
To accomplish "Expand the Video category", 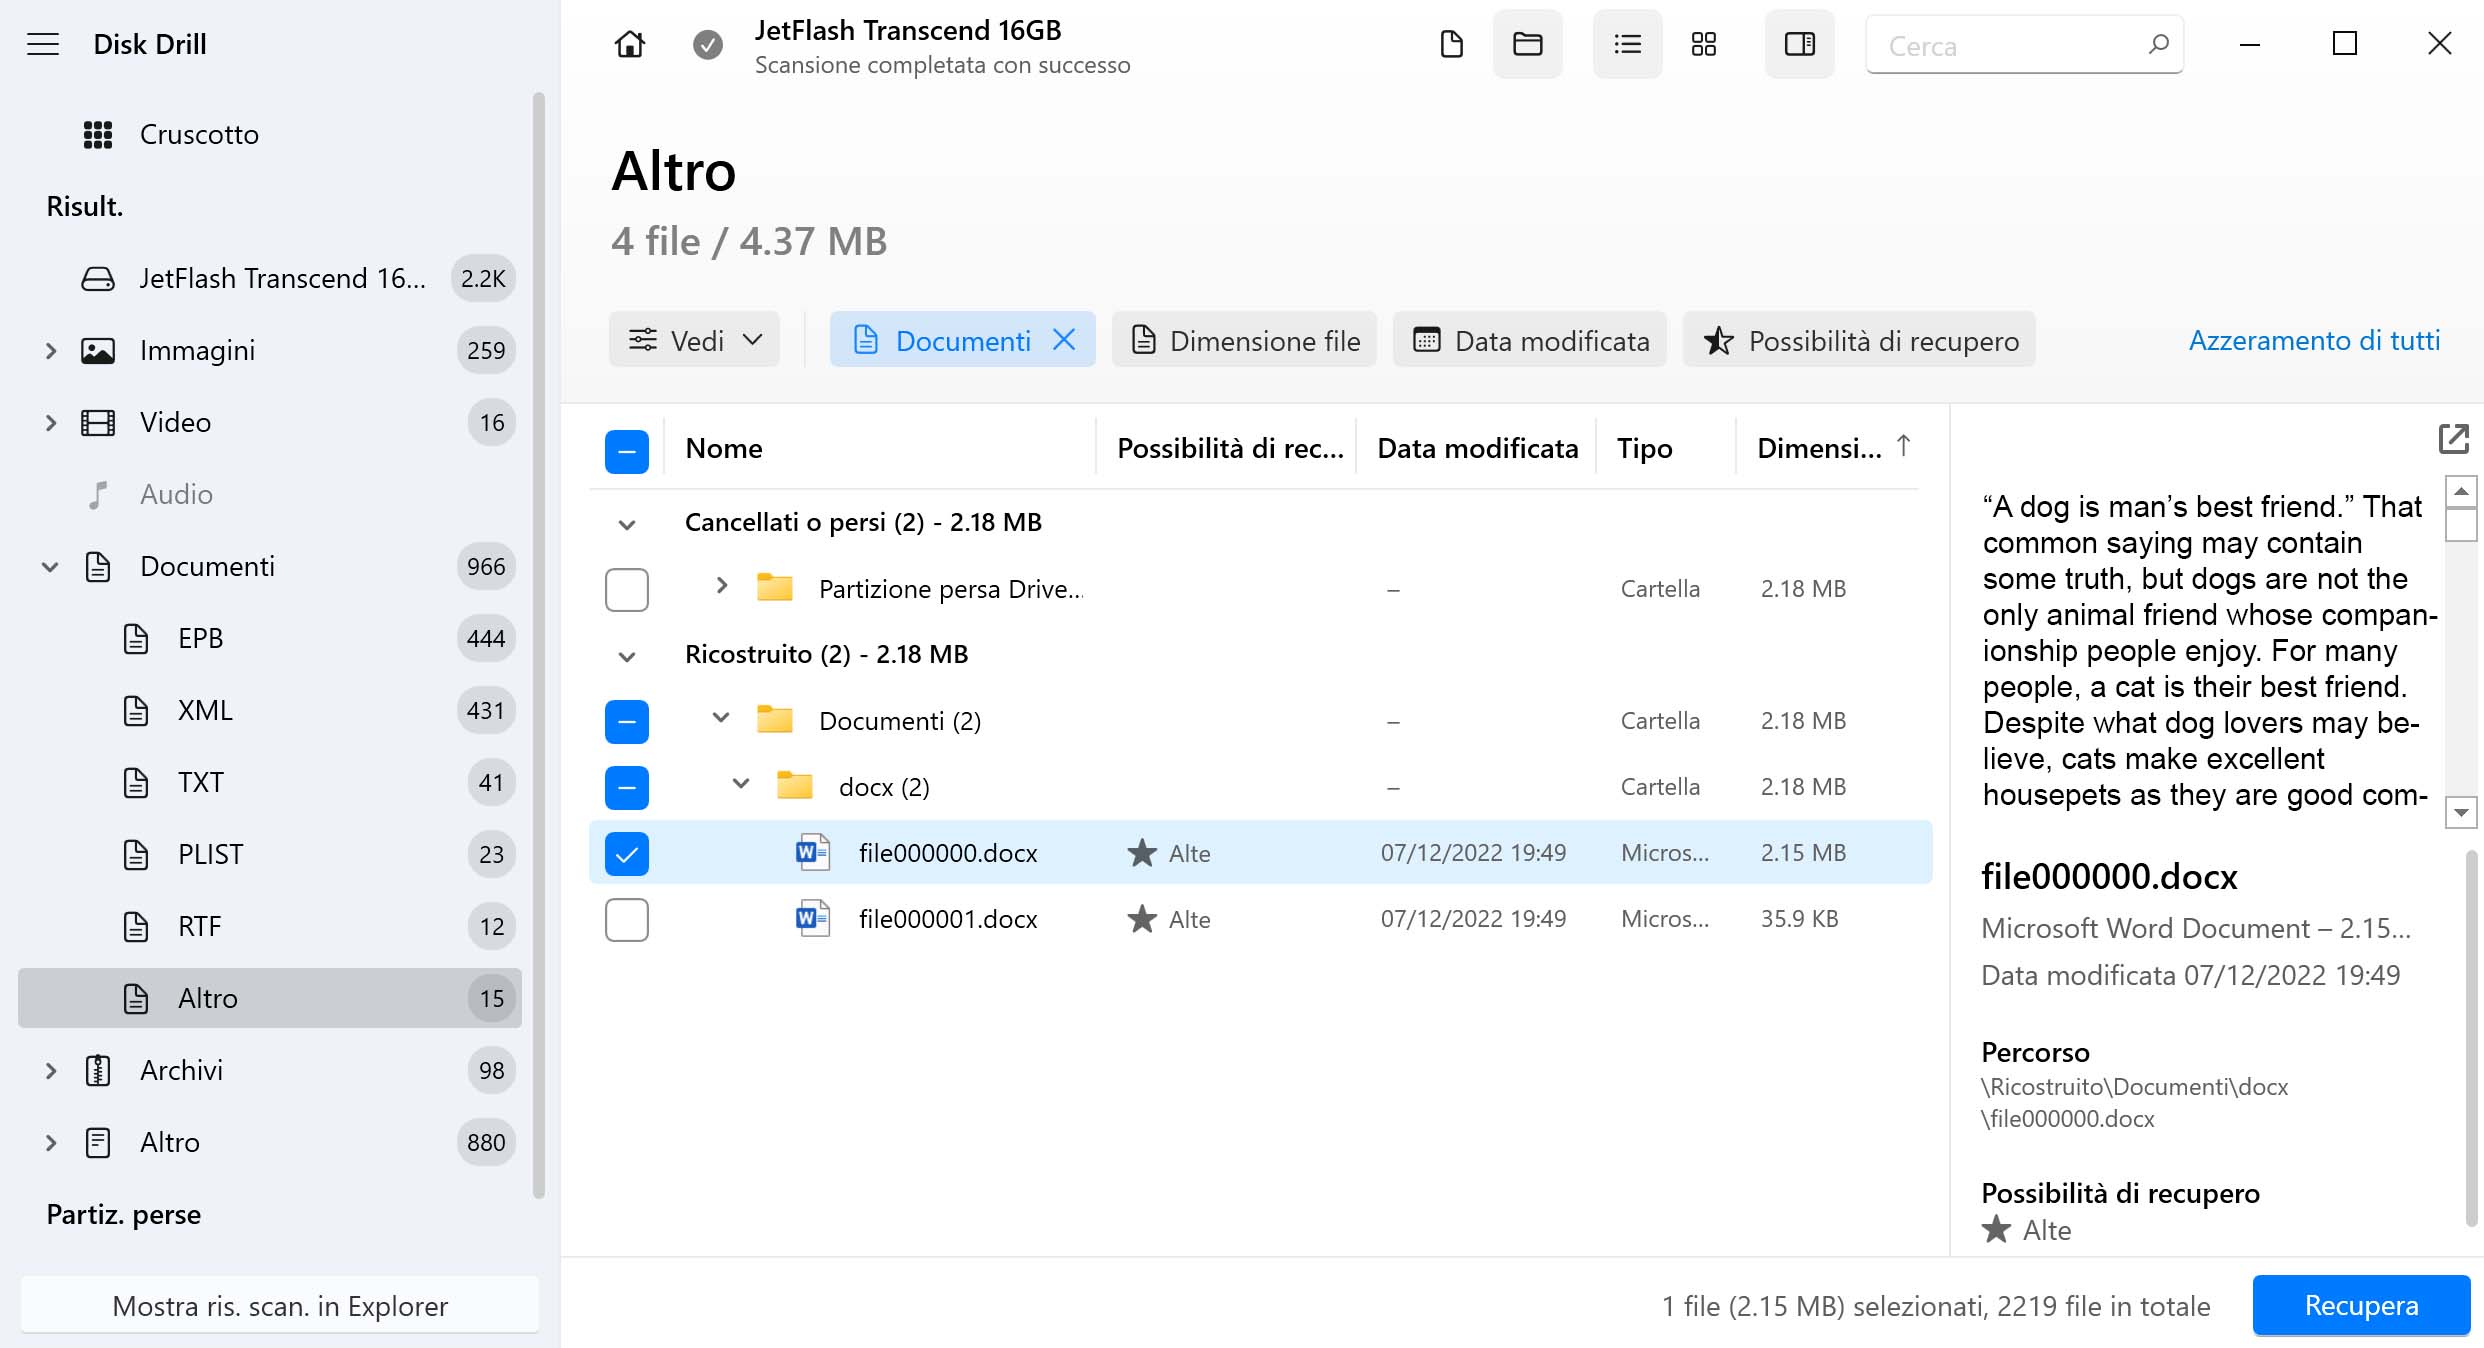I will (51, 423).
